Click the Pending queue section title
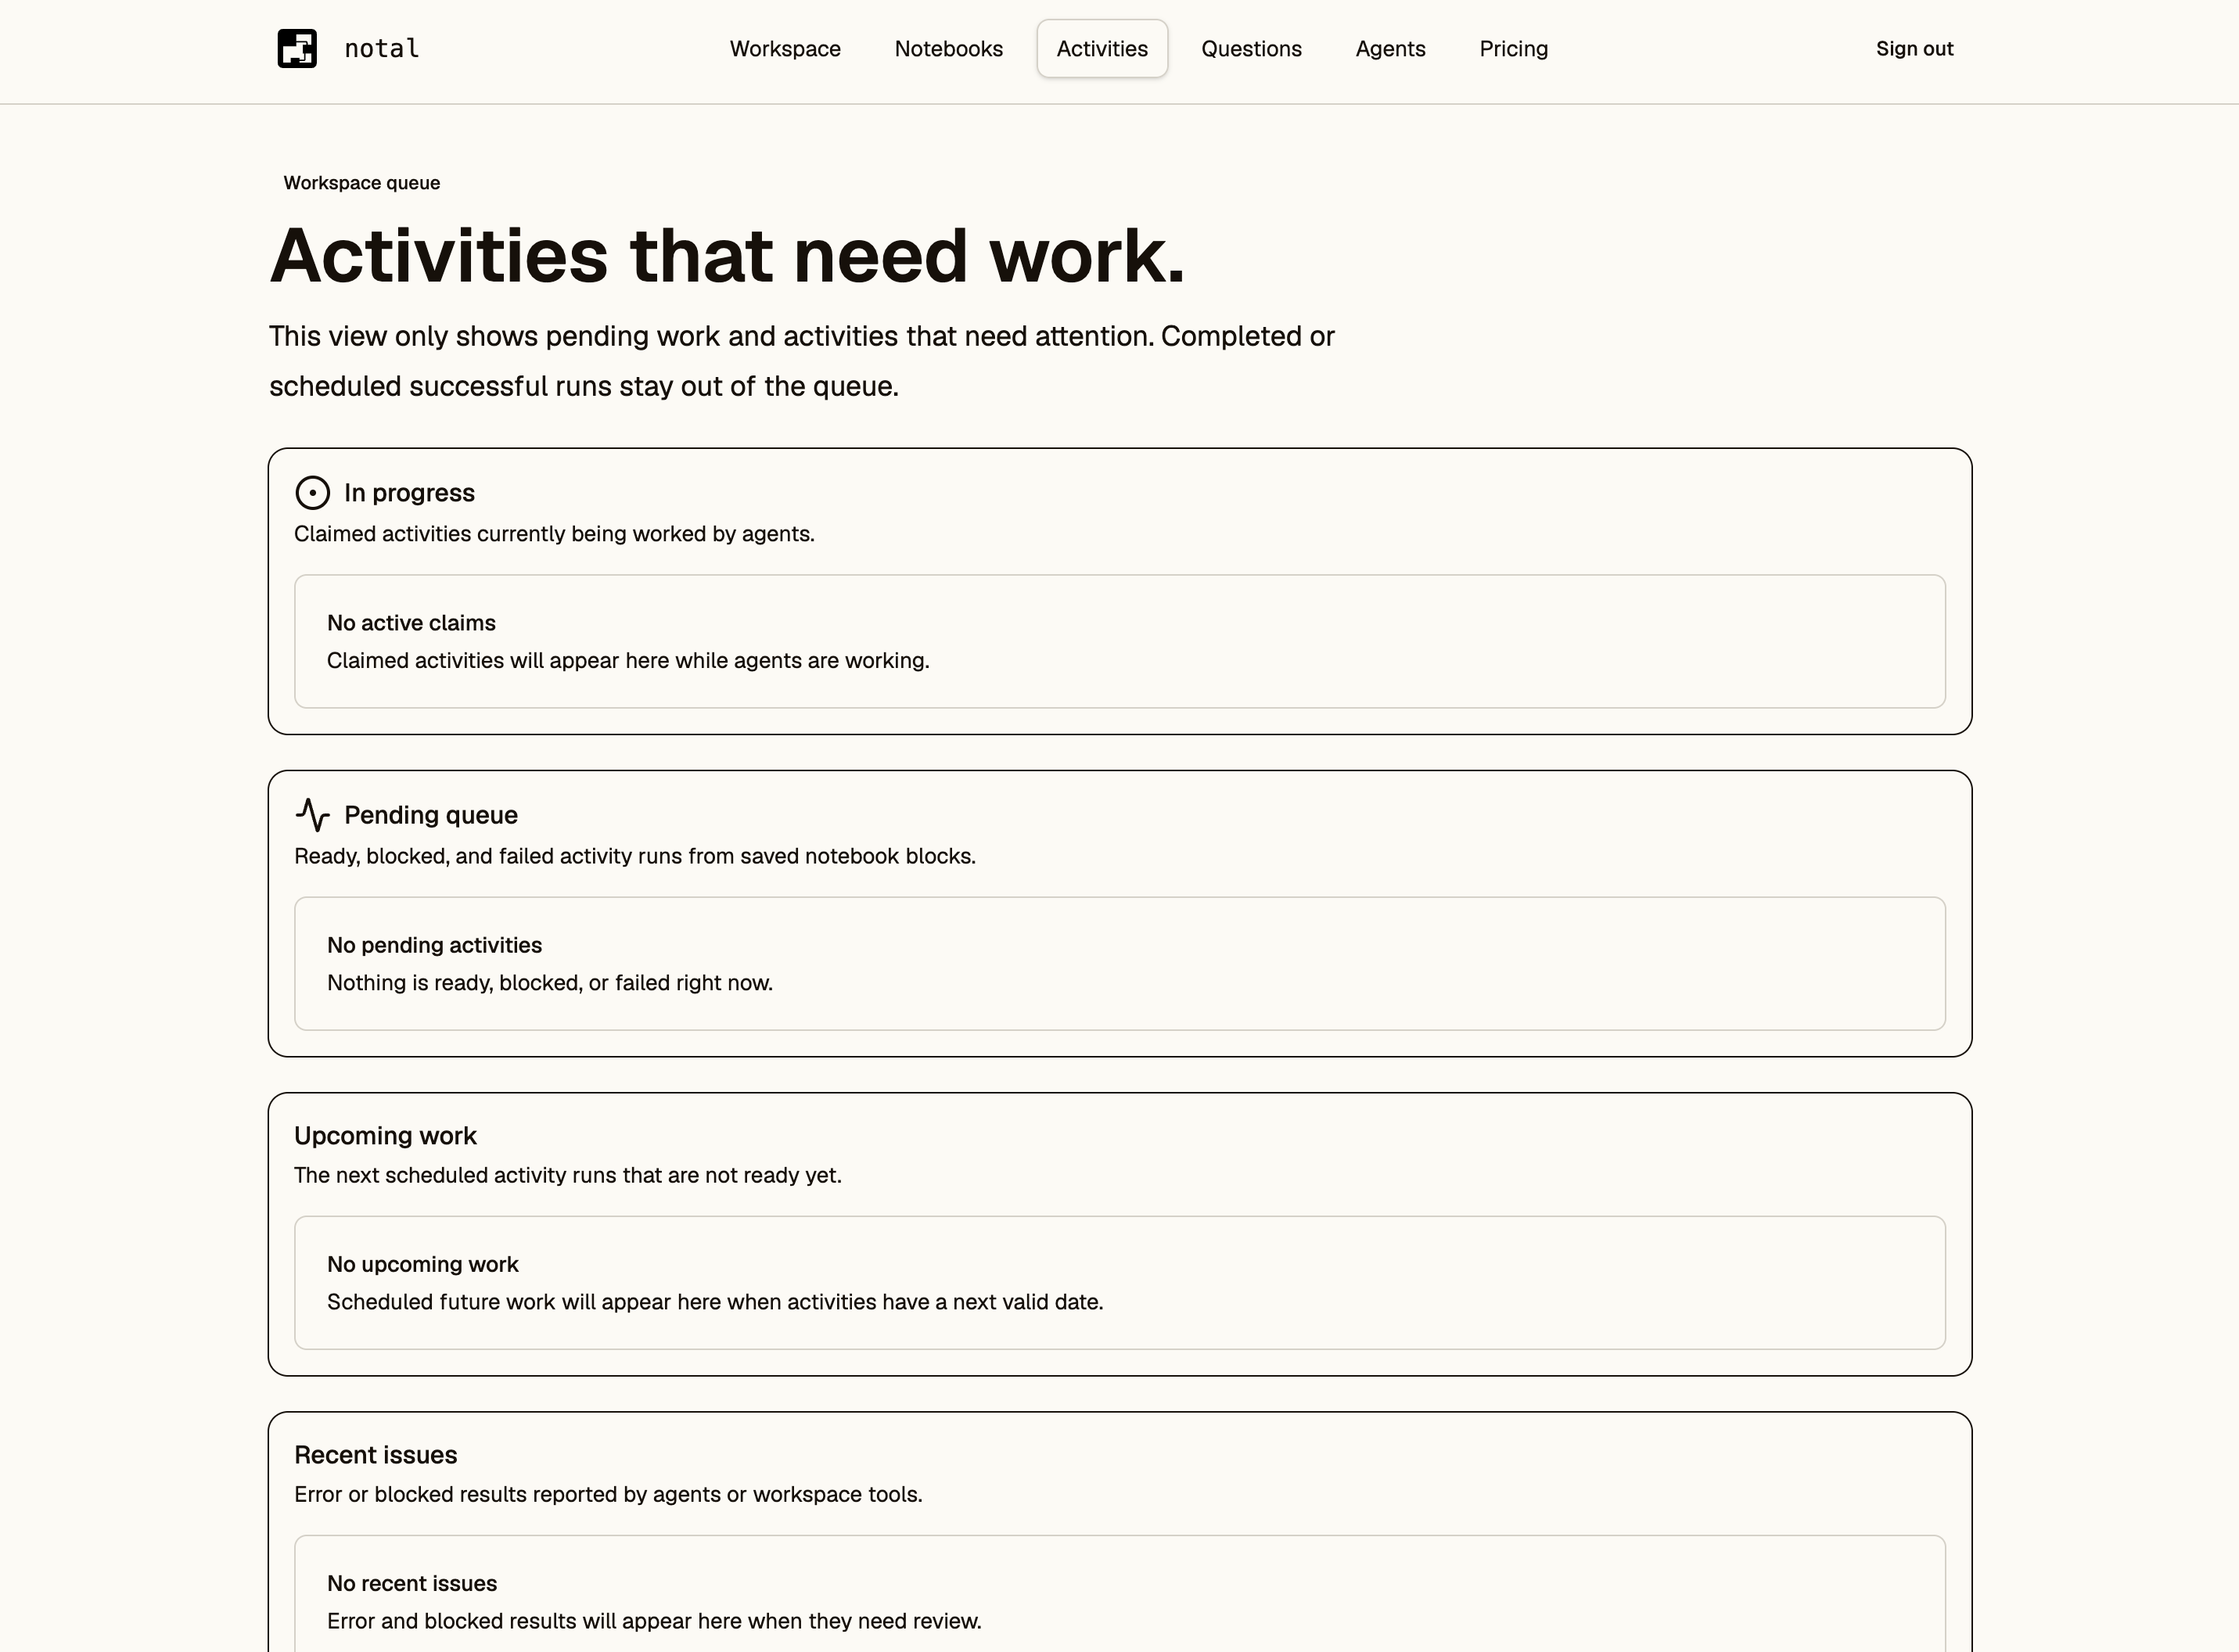 click(431, 815)
